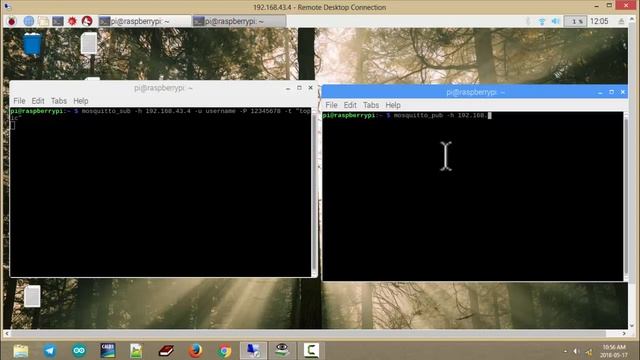The width and height of the screenshot is (640, 360).
Task: Open Telegram from Windows taskbar
Action: click(50, 351)
